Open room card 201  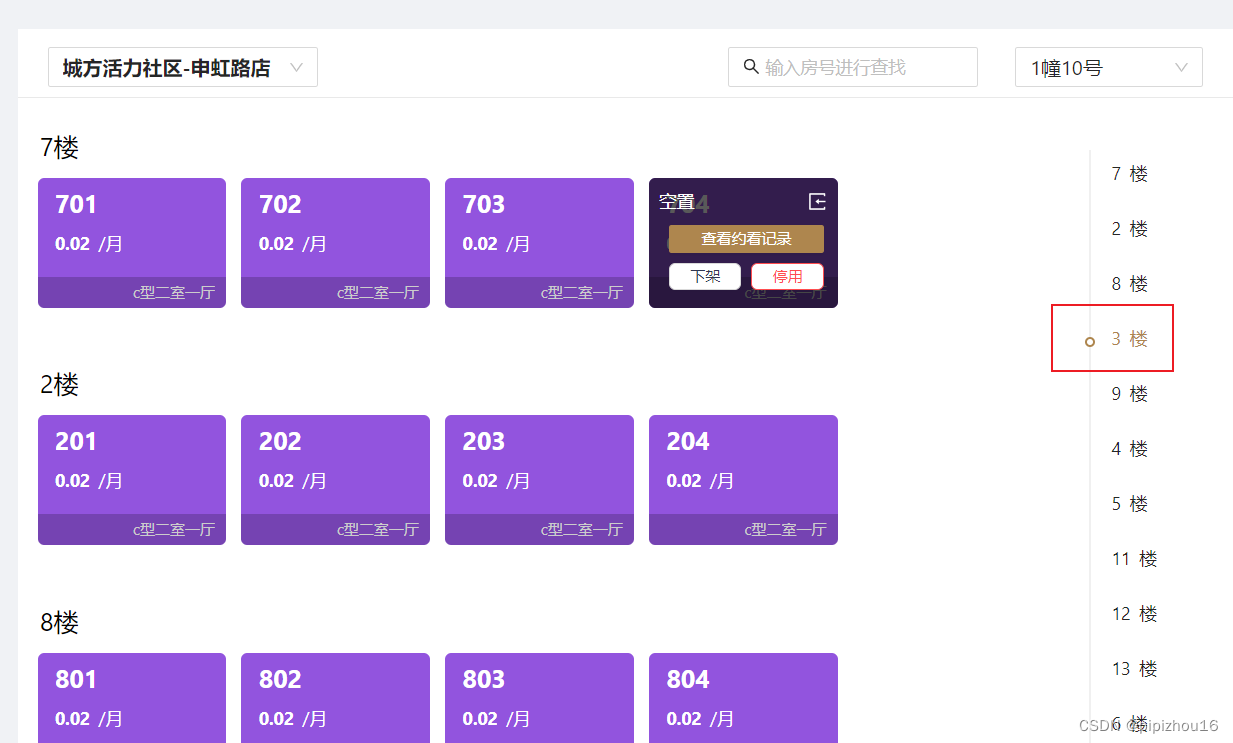132,480
